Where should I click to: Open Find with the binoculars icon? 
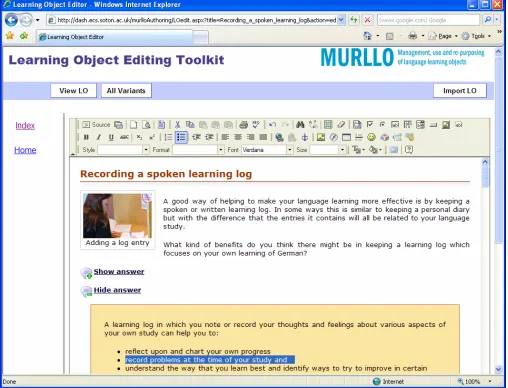click(300, 125)
